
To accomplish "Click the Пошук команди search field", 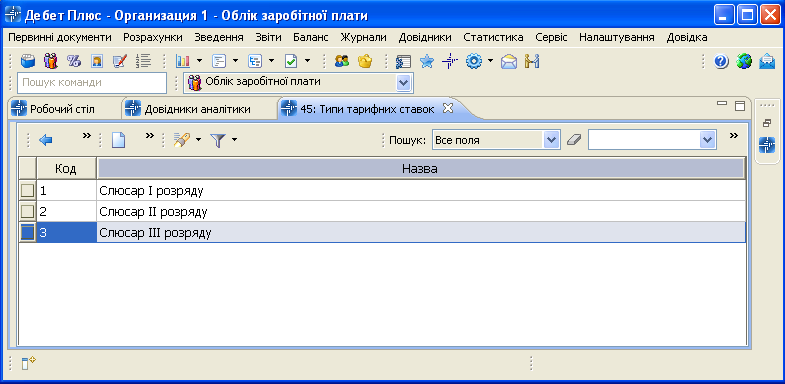I will [x=92, y=83].
